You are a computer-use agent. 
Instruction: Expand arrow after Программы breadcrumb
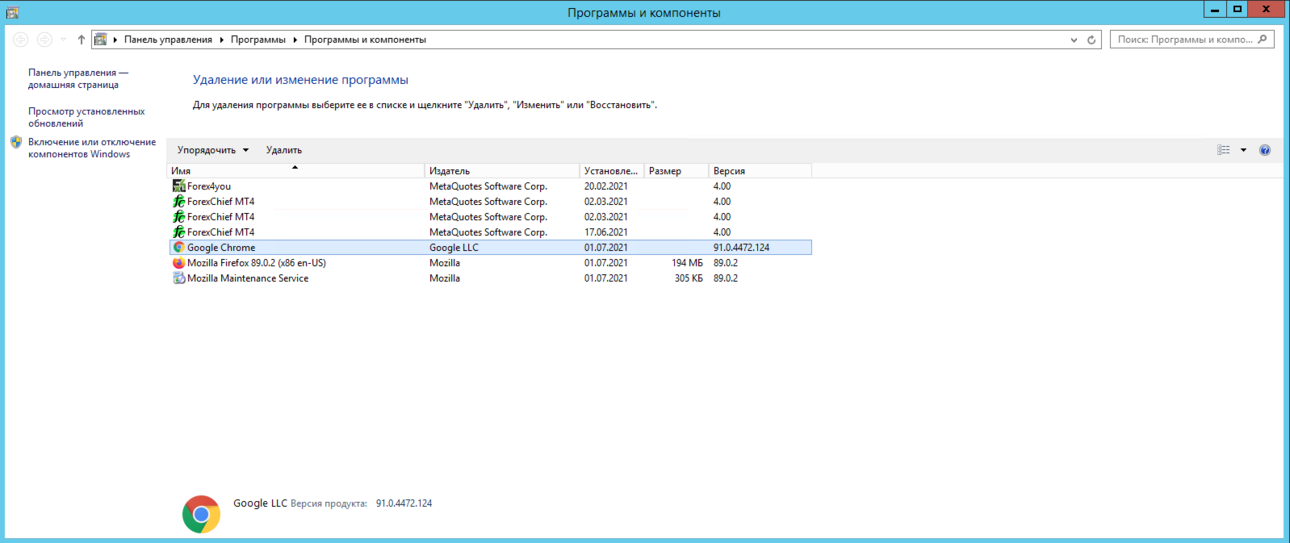pos(295,40)
